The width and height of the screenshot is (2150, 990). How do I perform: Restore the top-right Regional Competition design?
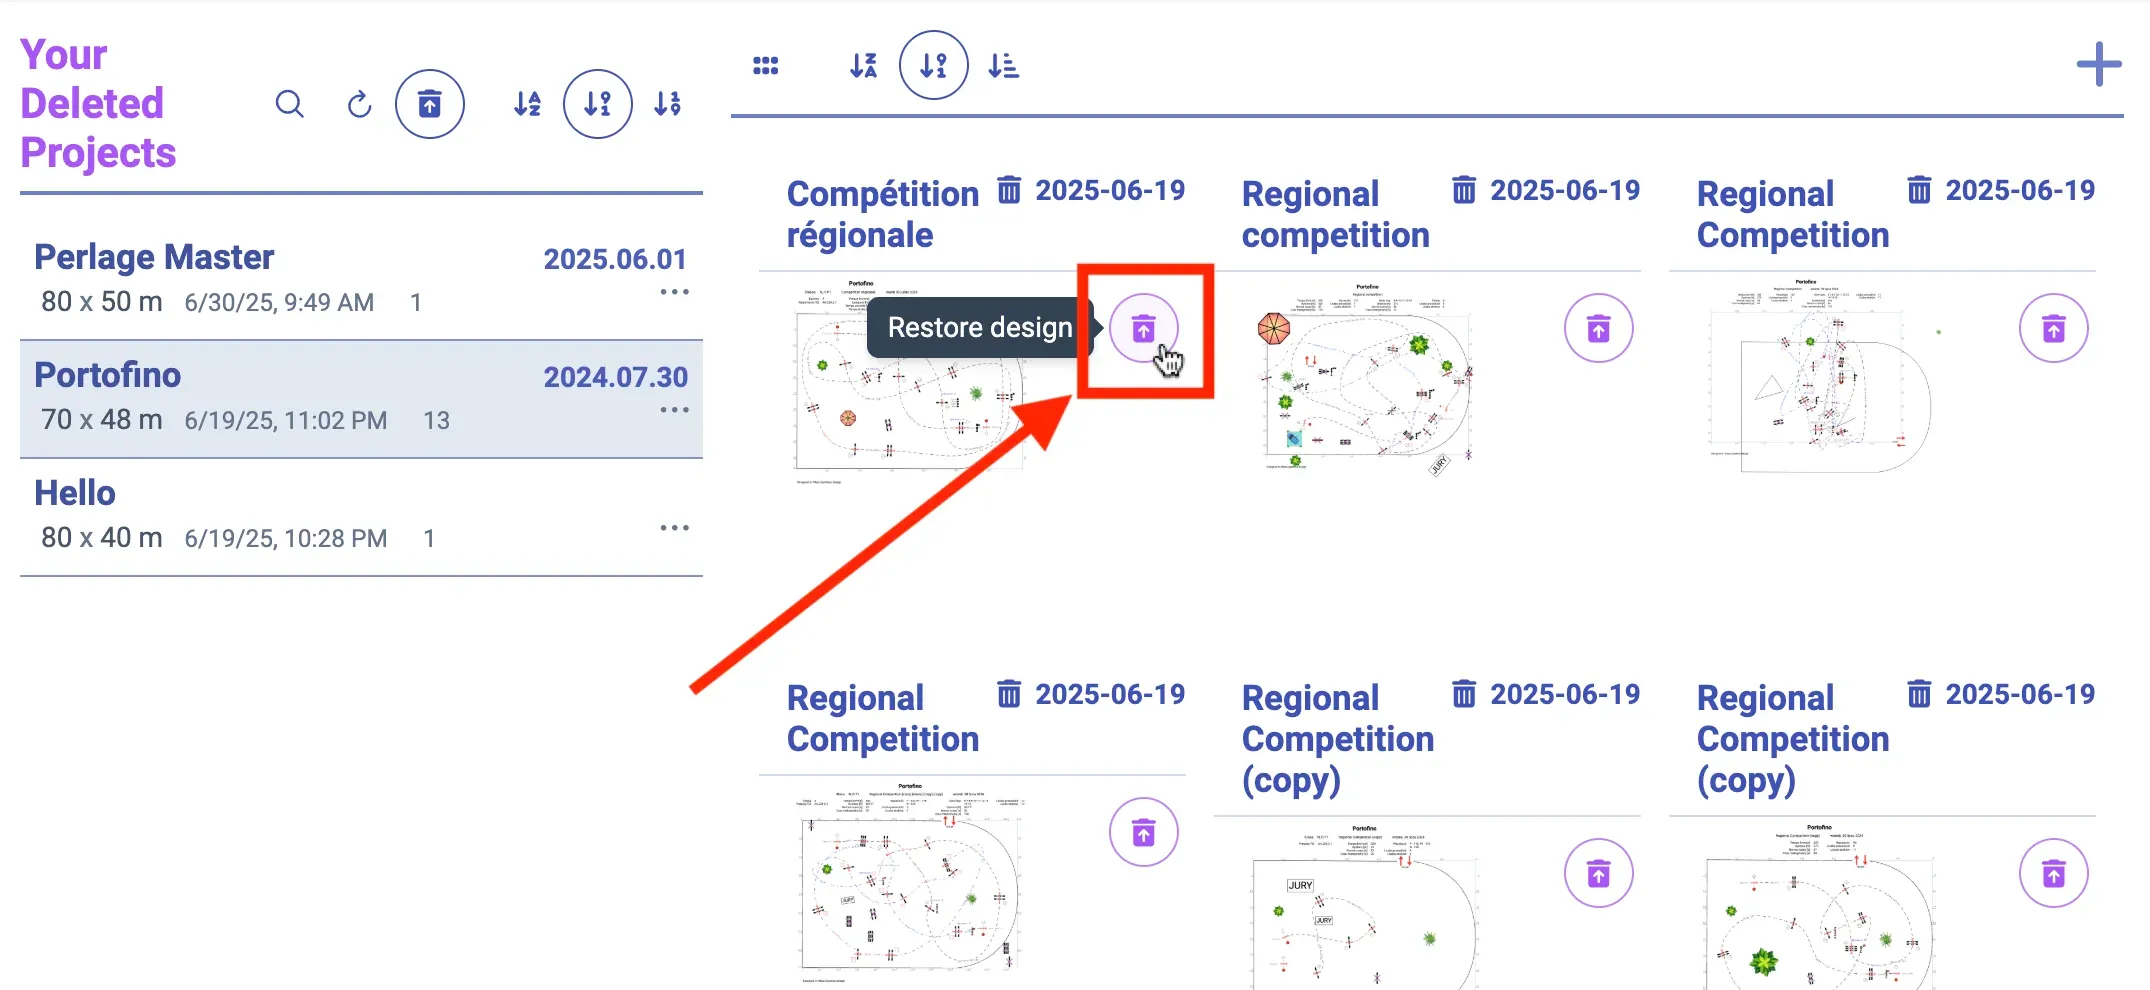point(2053,328)
